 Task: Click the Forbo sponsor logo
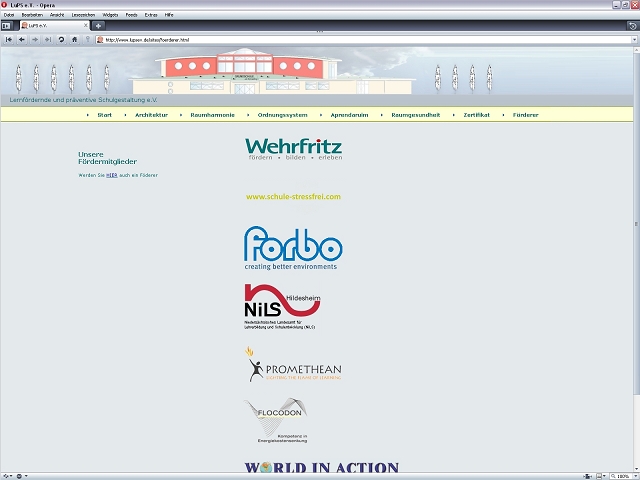[x=293, y=248]
